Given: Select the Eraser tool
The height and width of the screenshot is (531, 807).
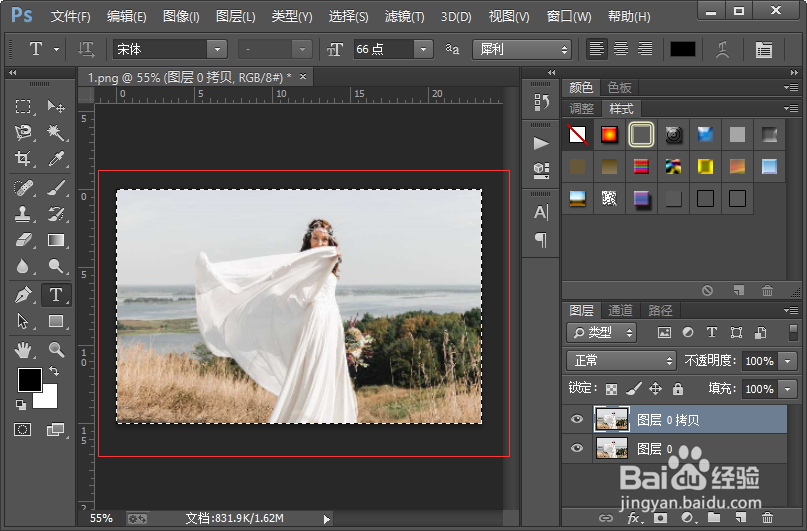Looking at the screenshot, I should coord(24,240).
